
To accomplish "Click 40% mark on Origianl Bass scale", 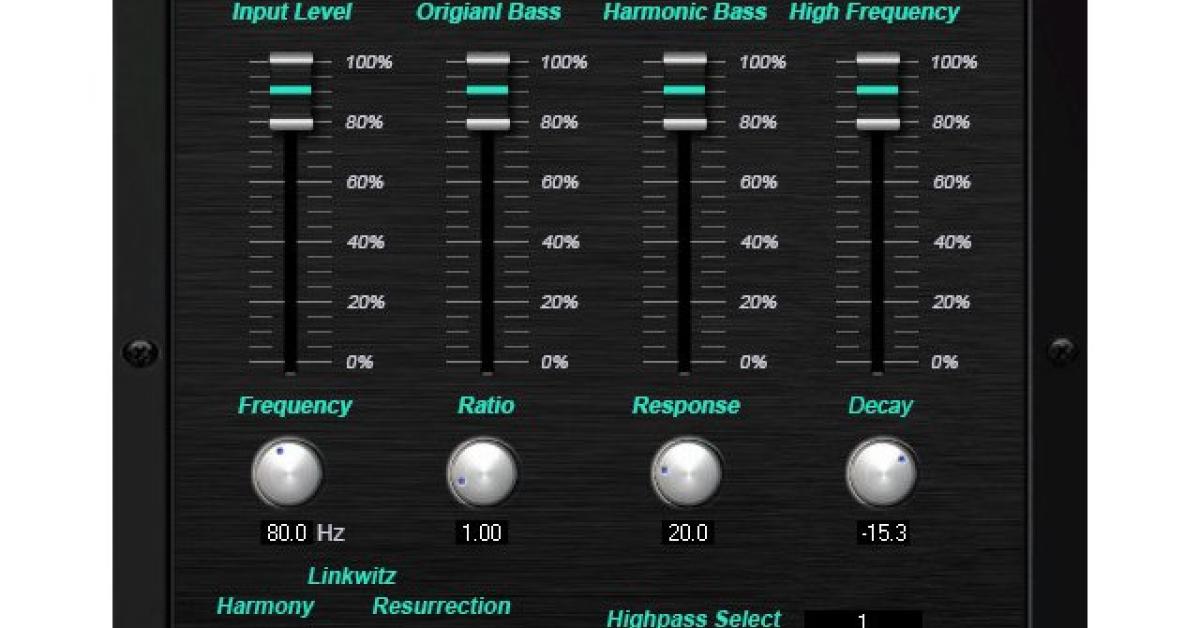I will (560, 242).
